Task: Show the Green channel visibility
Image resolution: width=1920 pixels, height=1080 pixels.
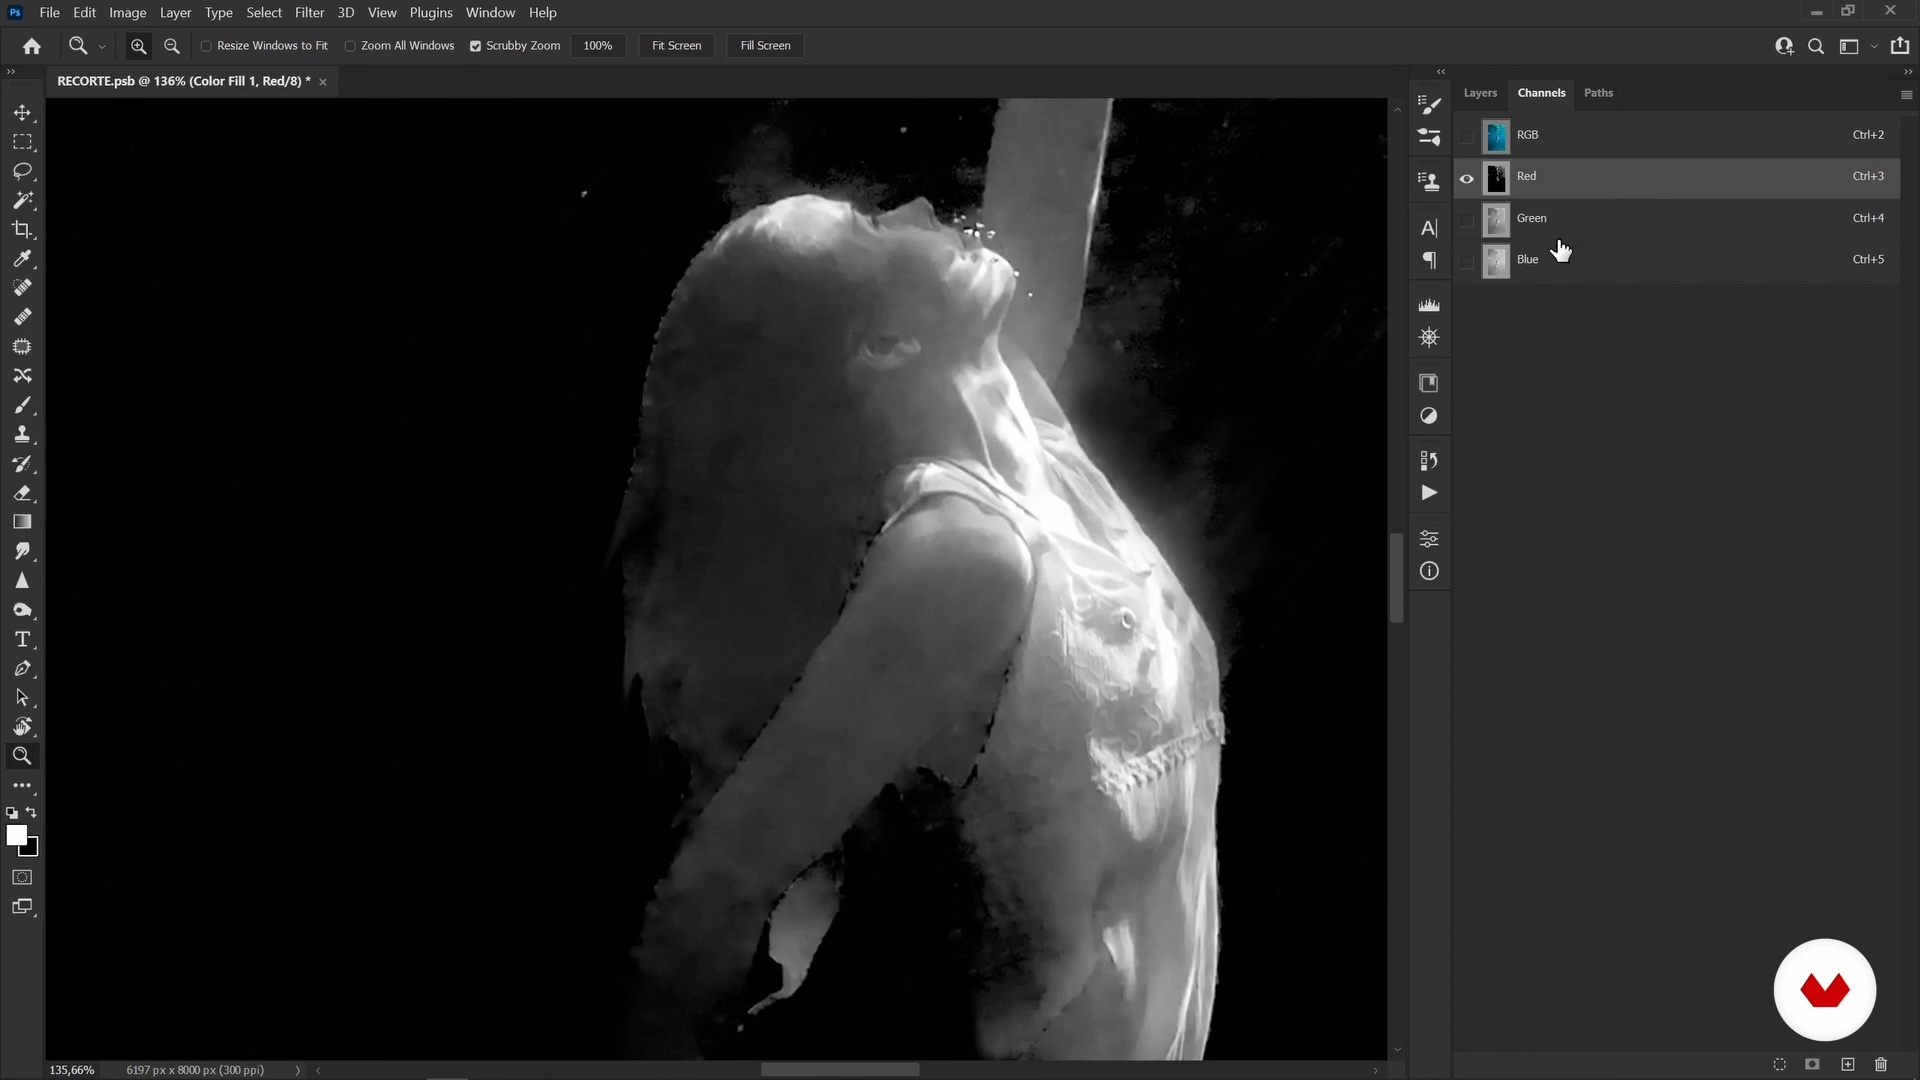Action: pos(1467,218)
